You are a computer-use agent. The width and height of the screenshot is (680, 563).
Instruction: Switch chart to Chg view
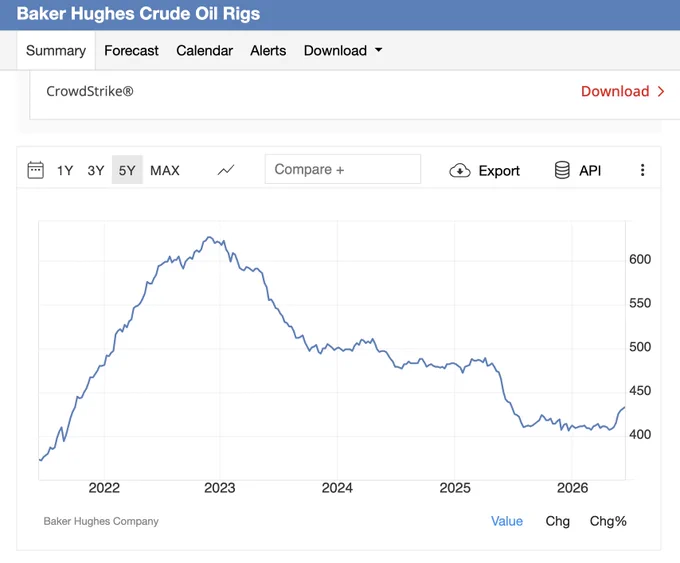(557, 521)
